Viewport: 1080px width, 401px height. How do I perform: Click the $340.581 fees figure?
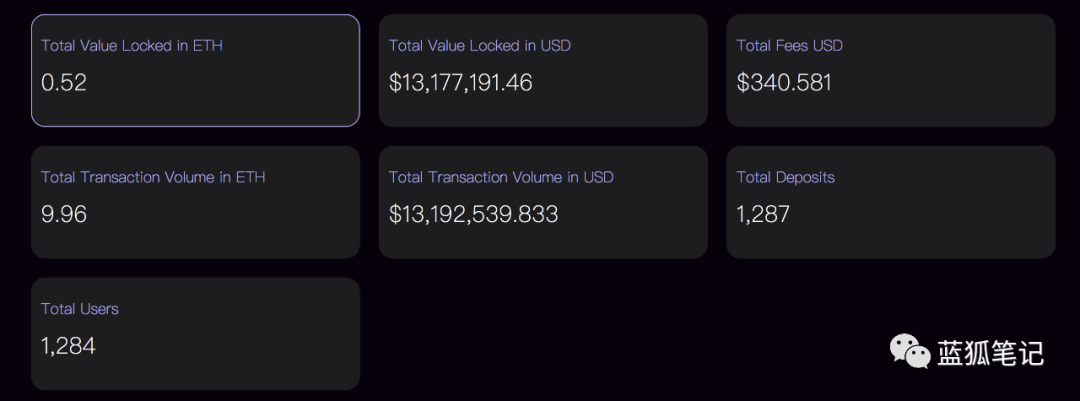[x=785, y=83]
